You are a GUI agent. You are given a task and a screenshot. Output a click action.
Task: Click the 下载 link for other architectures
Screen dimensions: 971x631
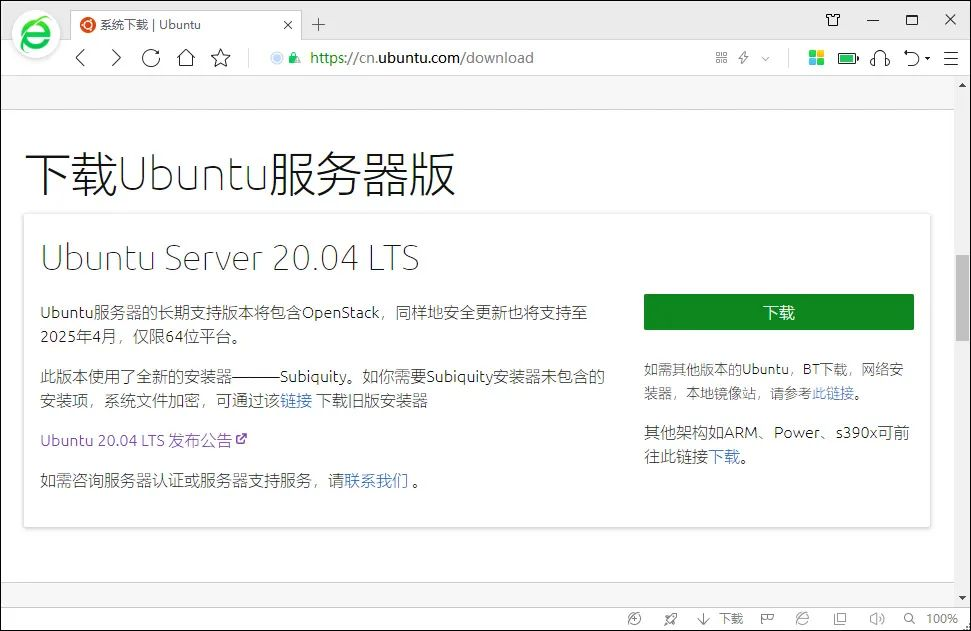pos(724,457)
